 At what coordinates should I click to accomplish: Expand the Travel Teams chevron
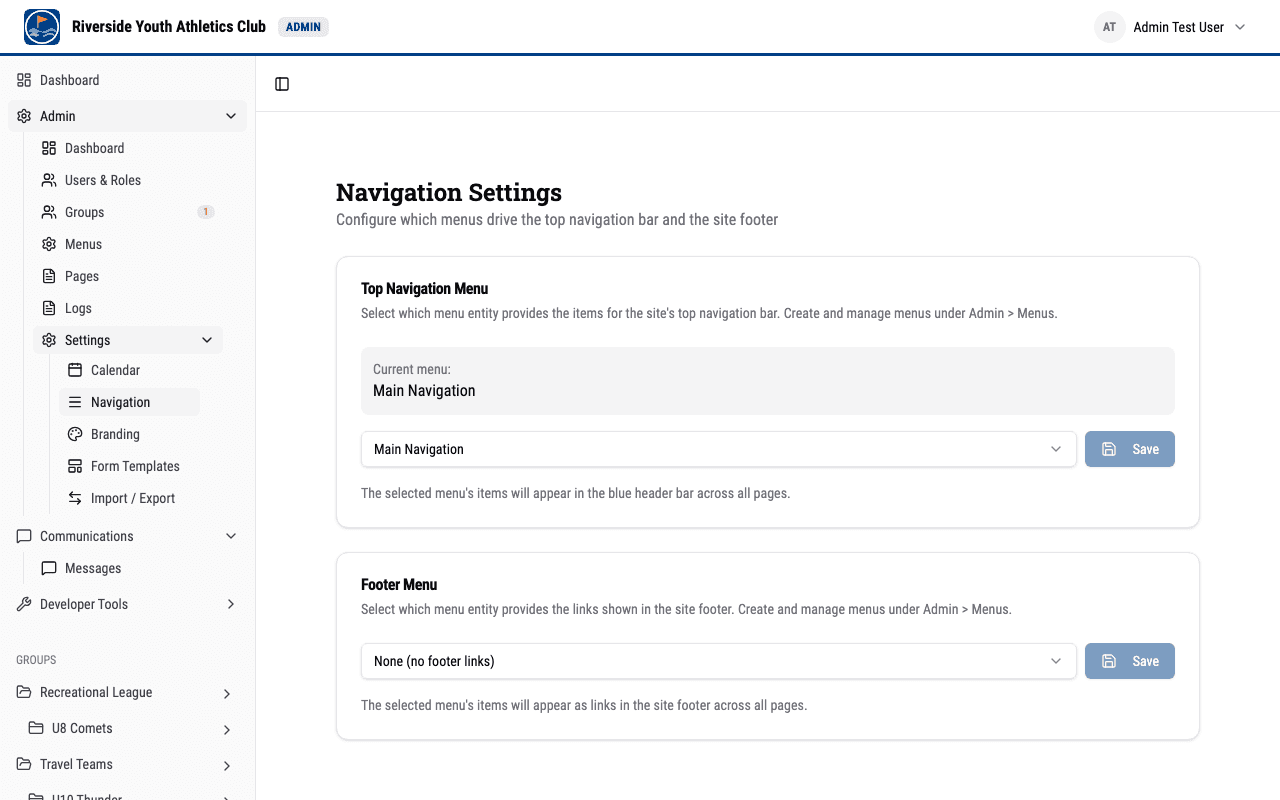tap(227, 766)
